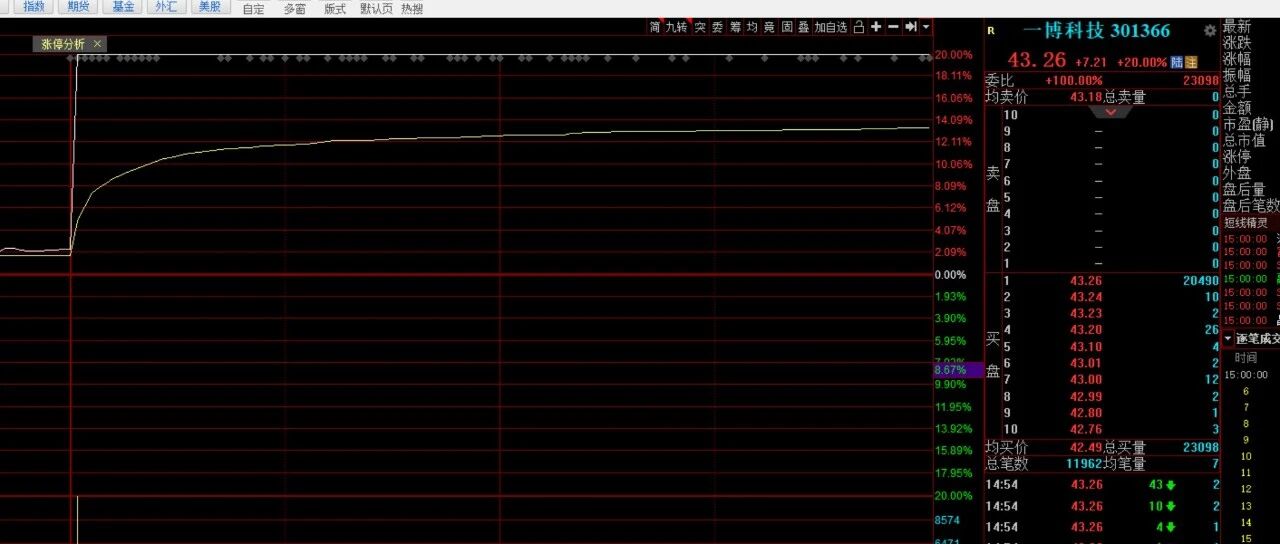Switch to the 期货 futures tab

coord(77,7)
